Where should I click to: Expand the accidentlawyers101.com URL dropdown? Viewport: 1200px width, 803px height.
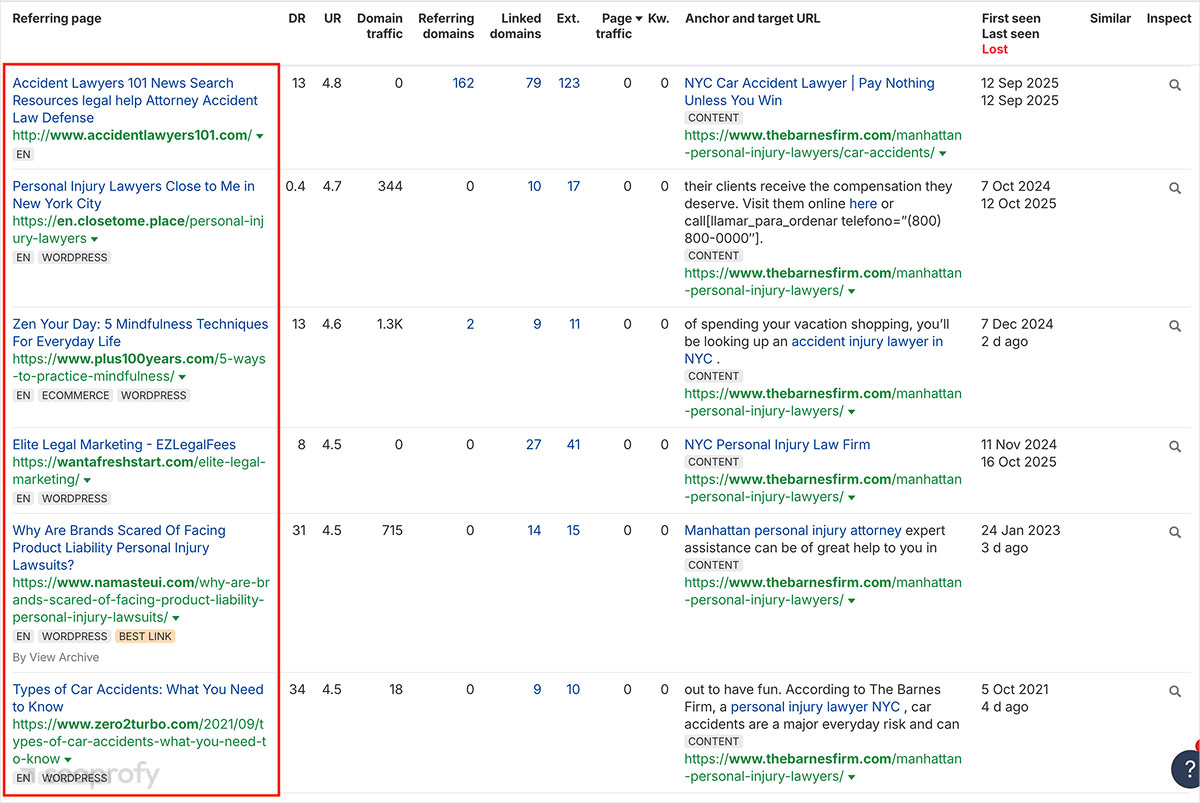pyautogui.click(x=261, y=135)
